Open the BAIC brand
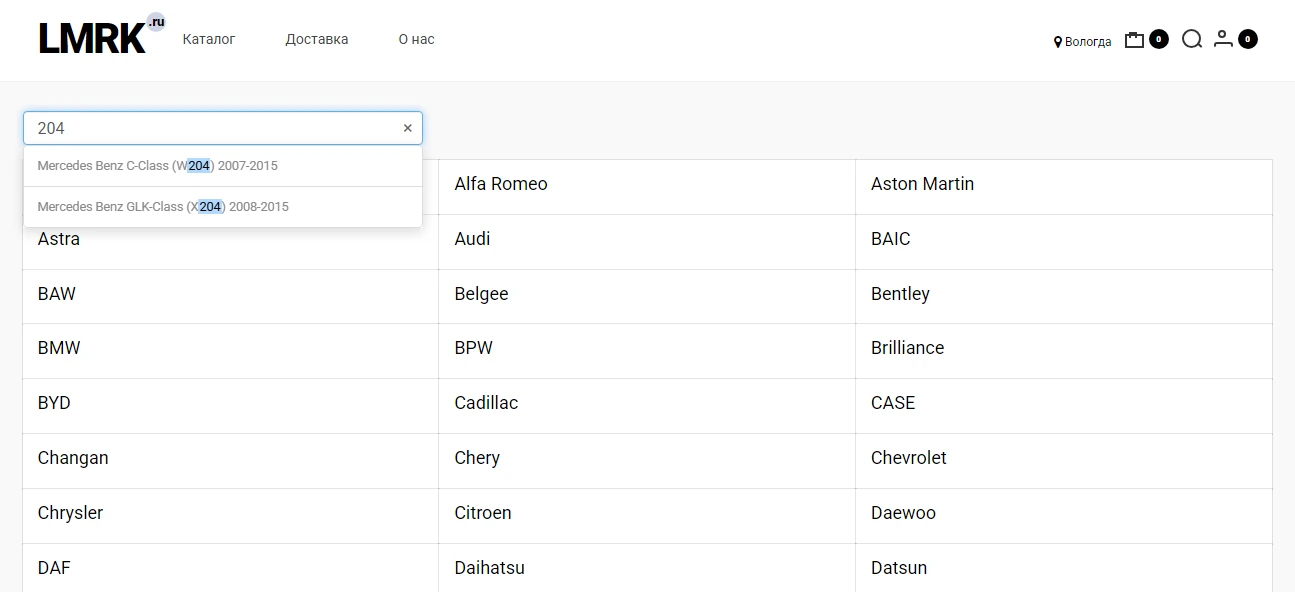Viewport: 1295px width, 592px height. (891, 239)
